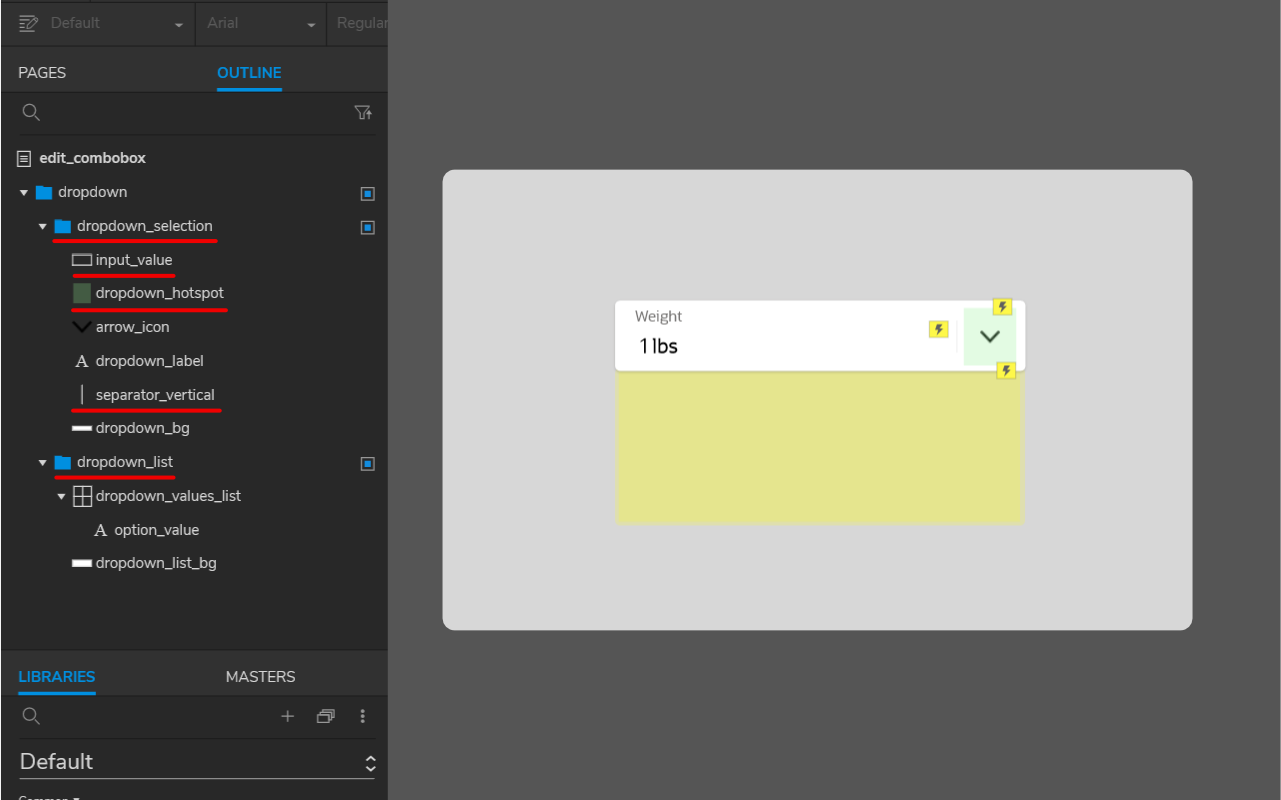Open the Arial font dropdown
The image size is (1281, 800).
pos(261,23)
